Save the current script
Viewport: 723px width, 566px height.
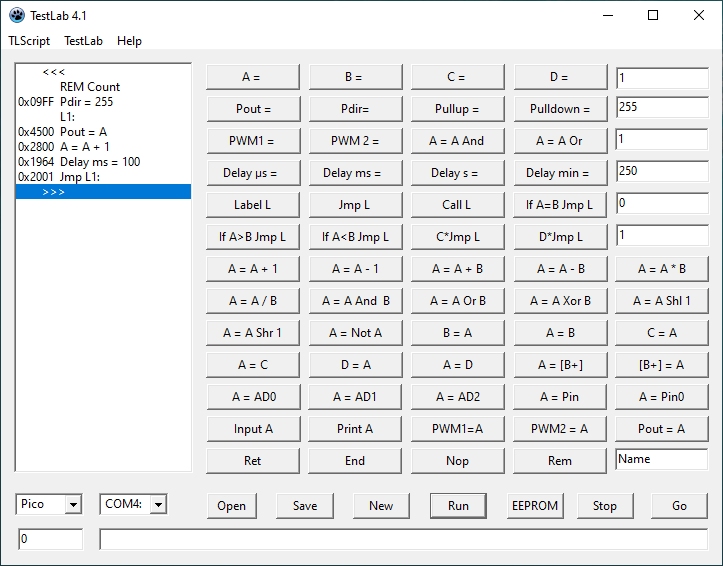coord(305,505)
